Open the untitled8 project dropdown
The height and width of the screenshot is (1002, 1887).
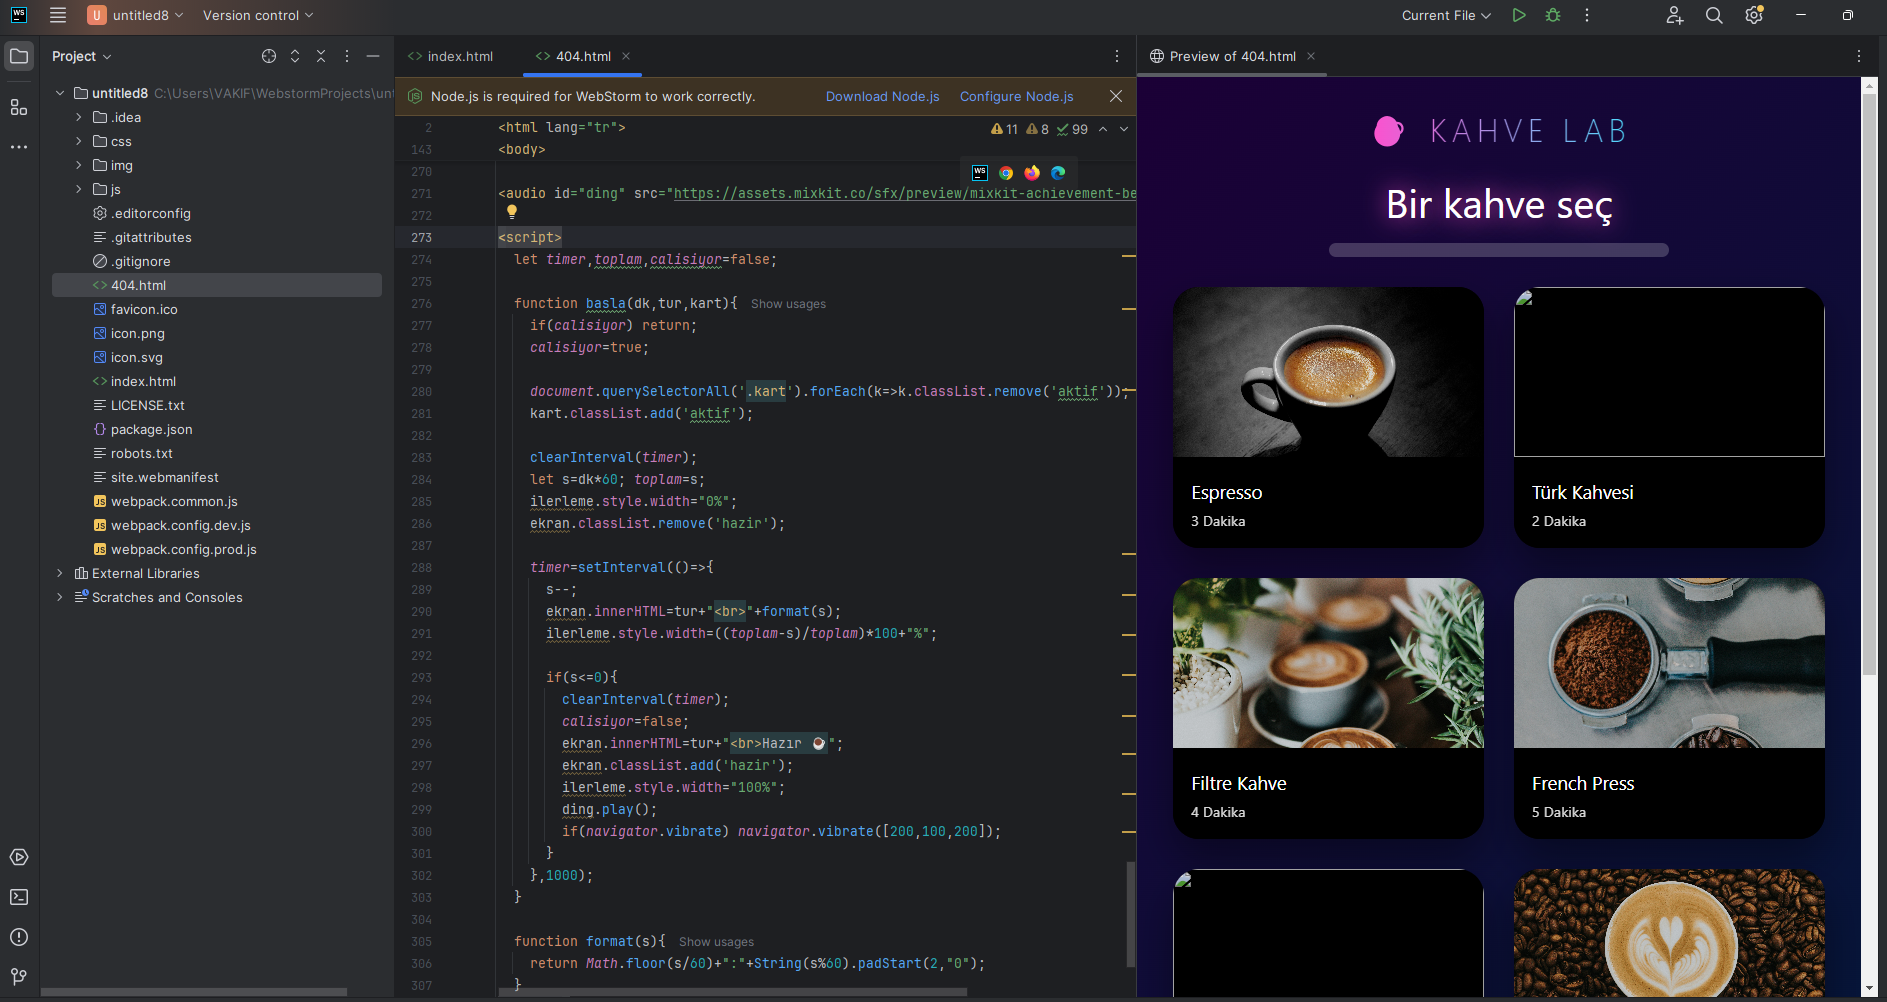(x=135, y=15)
